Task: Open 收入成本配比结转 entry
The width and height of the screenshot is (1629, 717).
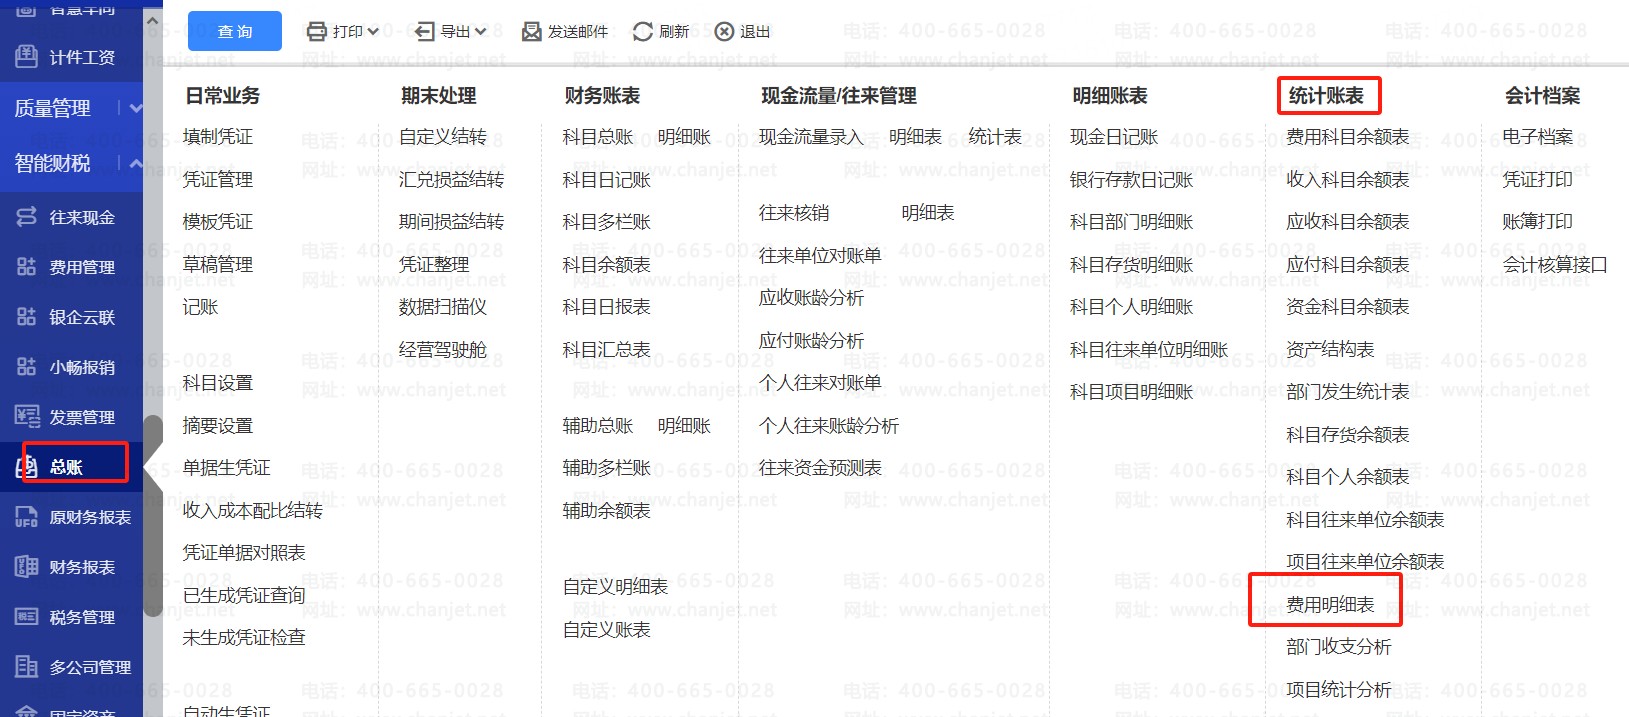Action: 253,510
